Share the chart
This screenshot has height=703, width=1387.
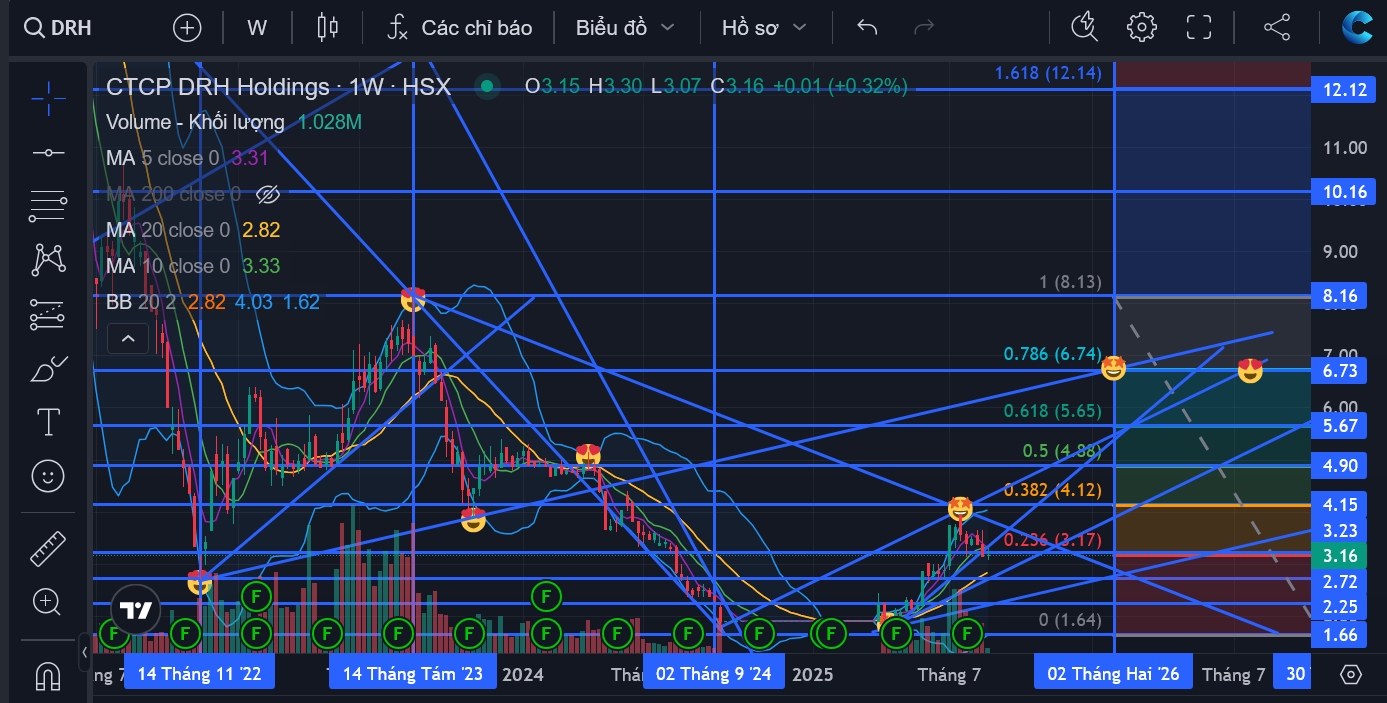1277,27
